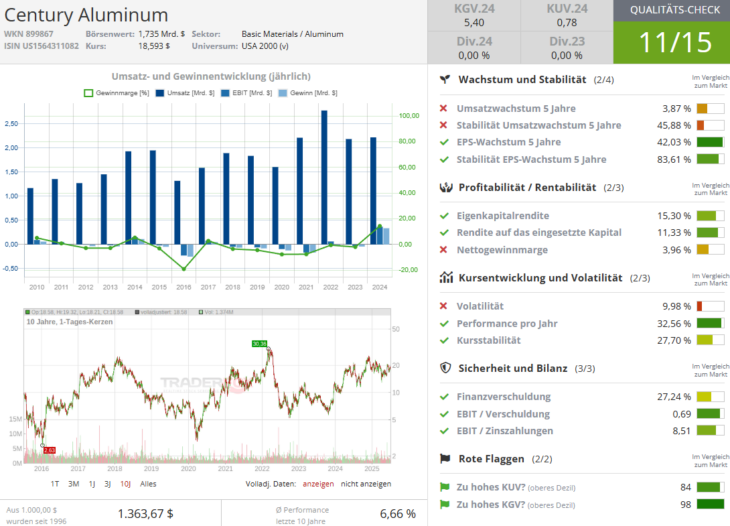Click the Div.23 value box

(x=567, y=48)
